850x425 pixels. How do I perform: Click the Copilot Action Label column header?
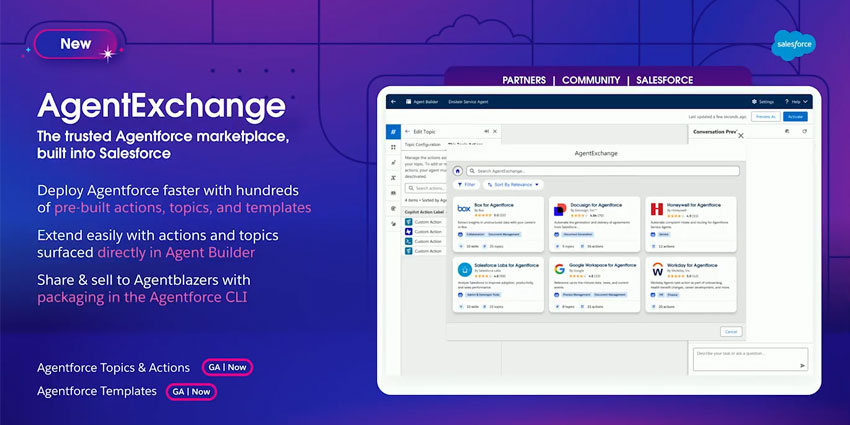click(x=424, y=211)
